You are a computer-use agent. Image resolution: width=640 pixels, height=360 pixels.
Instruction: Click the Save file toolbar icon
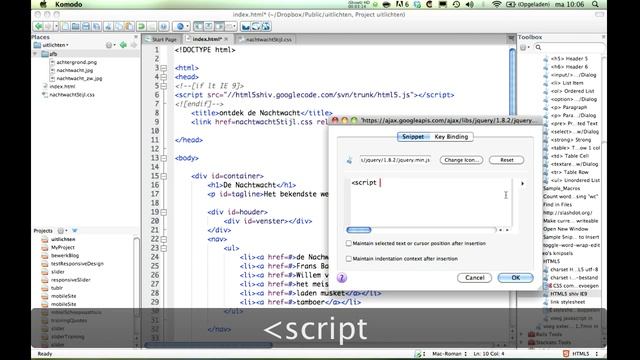[x=86, y=27]
